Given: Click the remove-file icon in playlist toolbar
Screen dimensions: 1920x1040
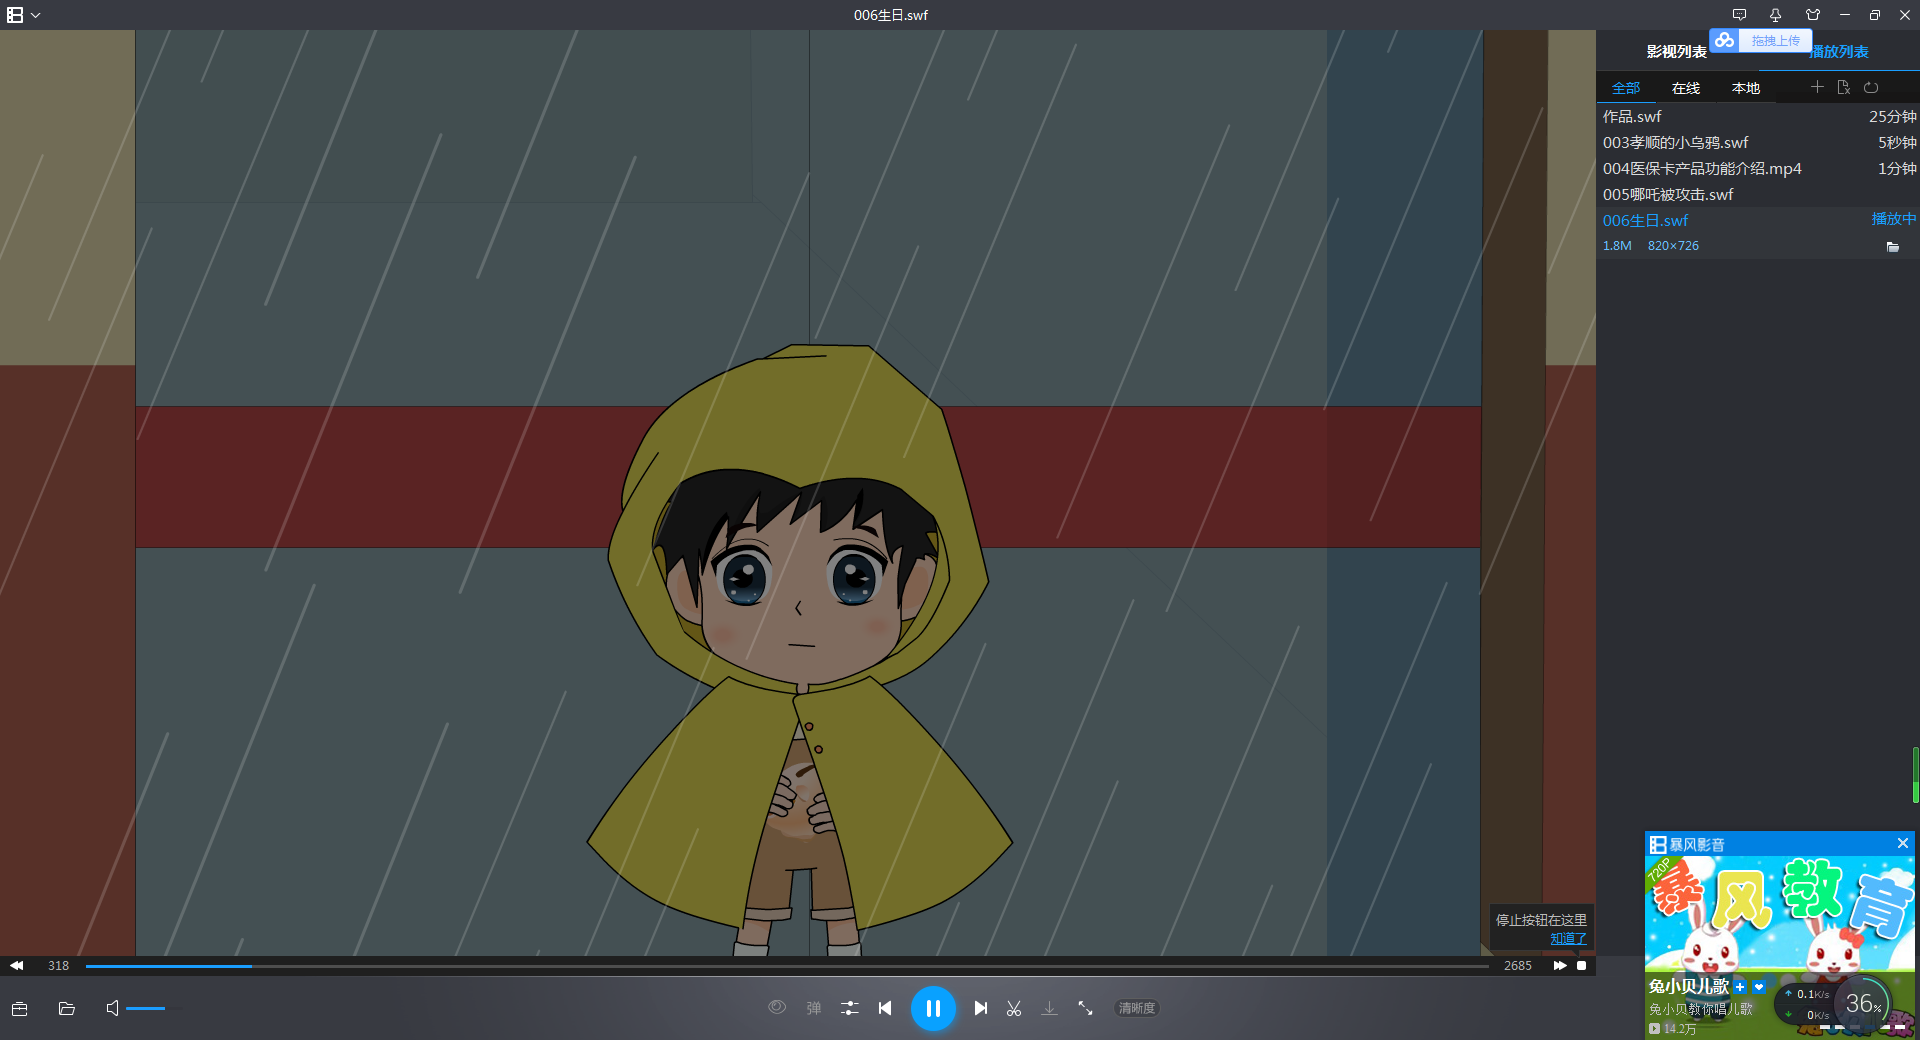Looking at the screenshot, I should pos(1844,87).
